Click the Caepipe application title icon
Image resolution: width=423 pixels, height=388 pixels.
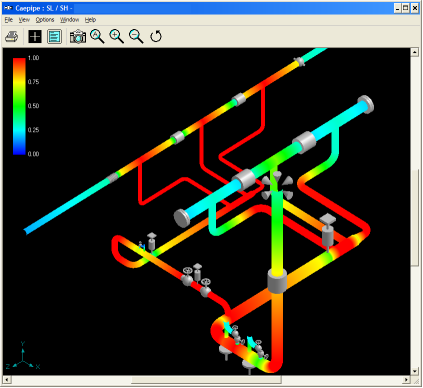pyautogui.click(x=8, y=8)
